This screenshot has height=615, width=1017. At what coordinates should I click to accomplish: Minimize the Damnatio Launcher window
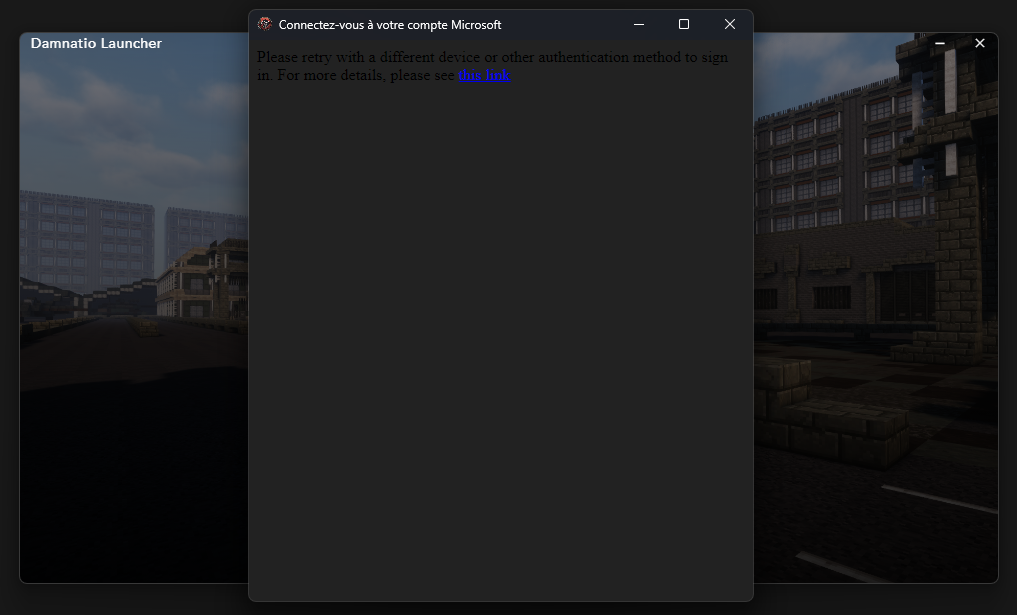[940, 43]
